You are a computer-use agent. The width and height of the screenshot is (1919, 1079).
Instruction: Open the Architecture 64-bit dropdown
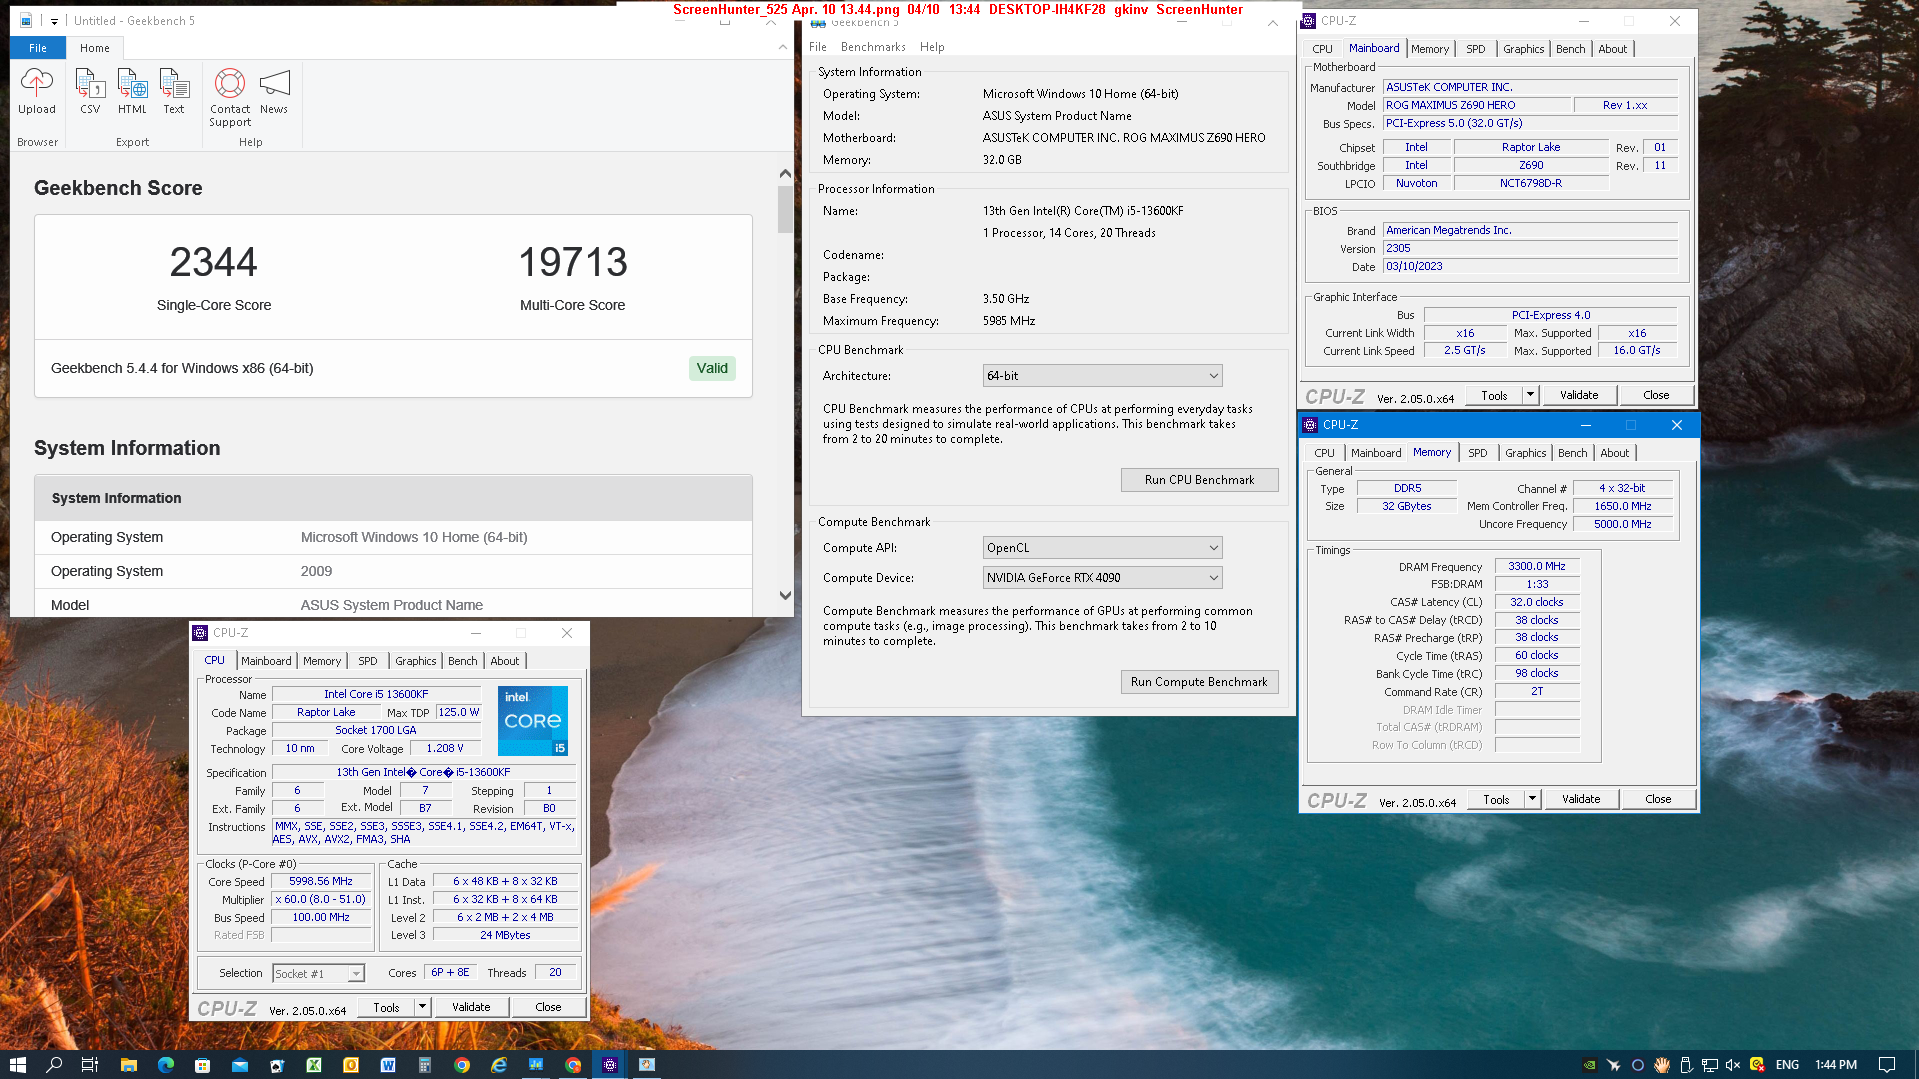pos(1102,376)
